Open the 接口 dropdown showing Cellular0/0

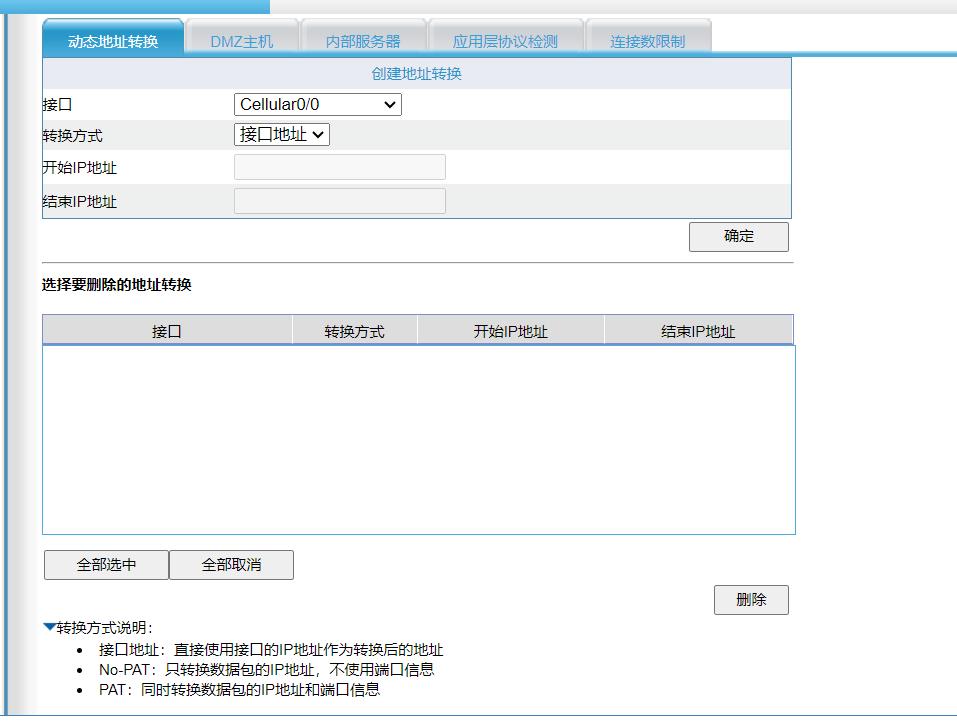pos(317,104)
